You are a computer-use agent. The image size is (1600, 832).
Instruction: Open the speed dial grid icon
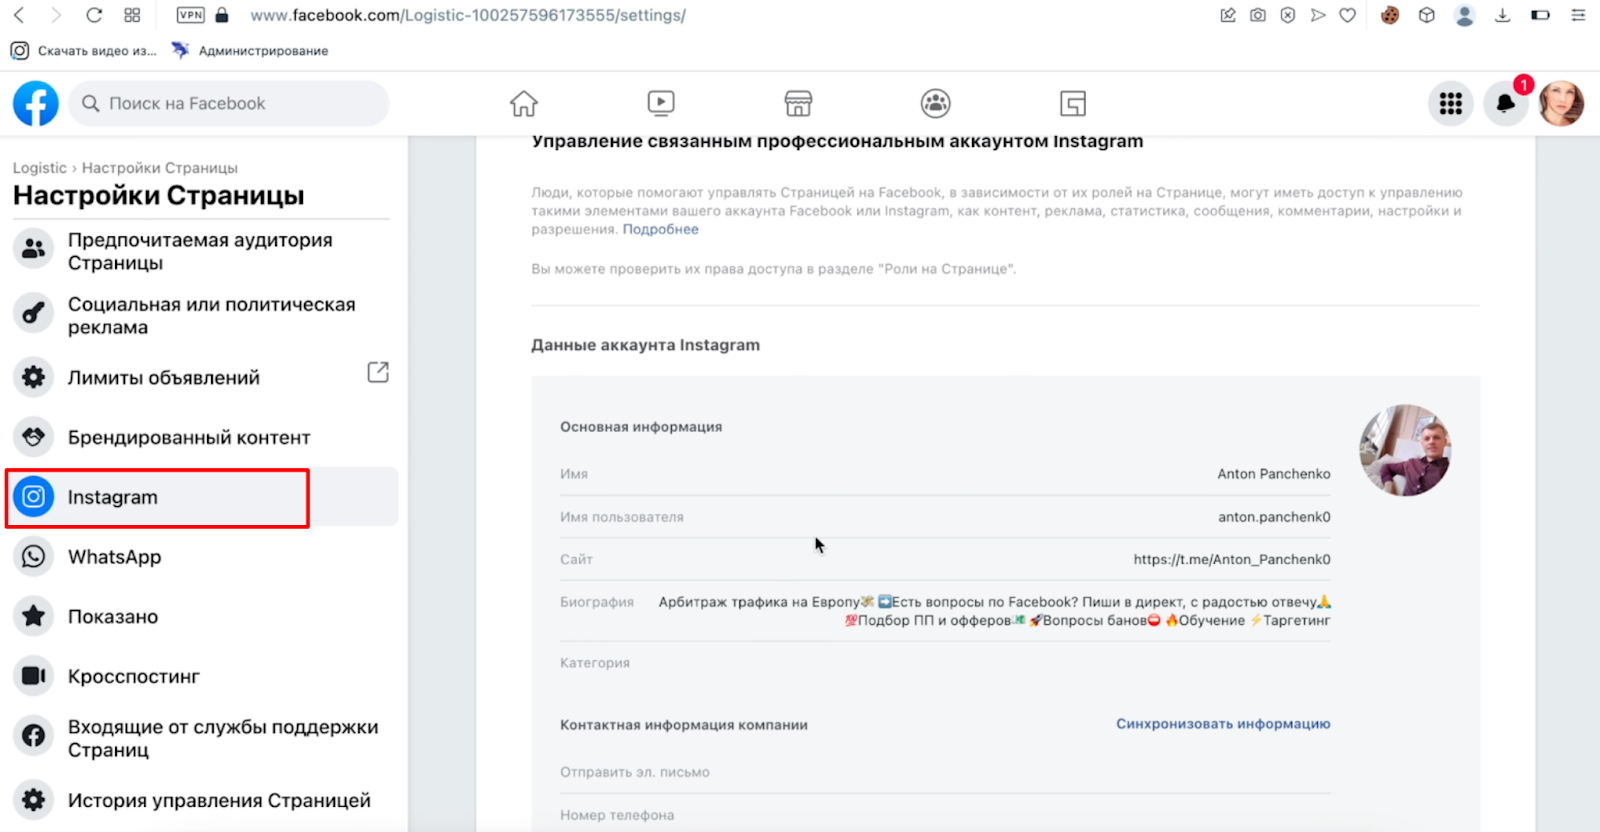(x=132, y=15)
